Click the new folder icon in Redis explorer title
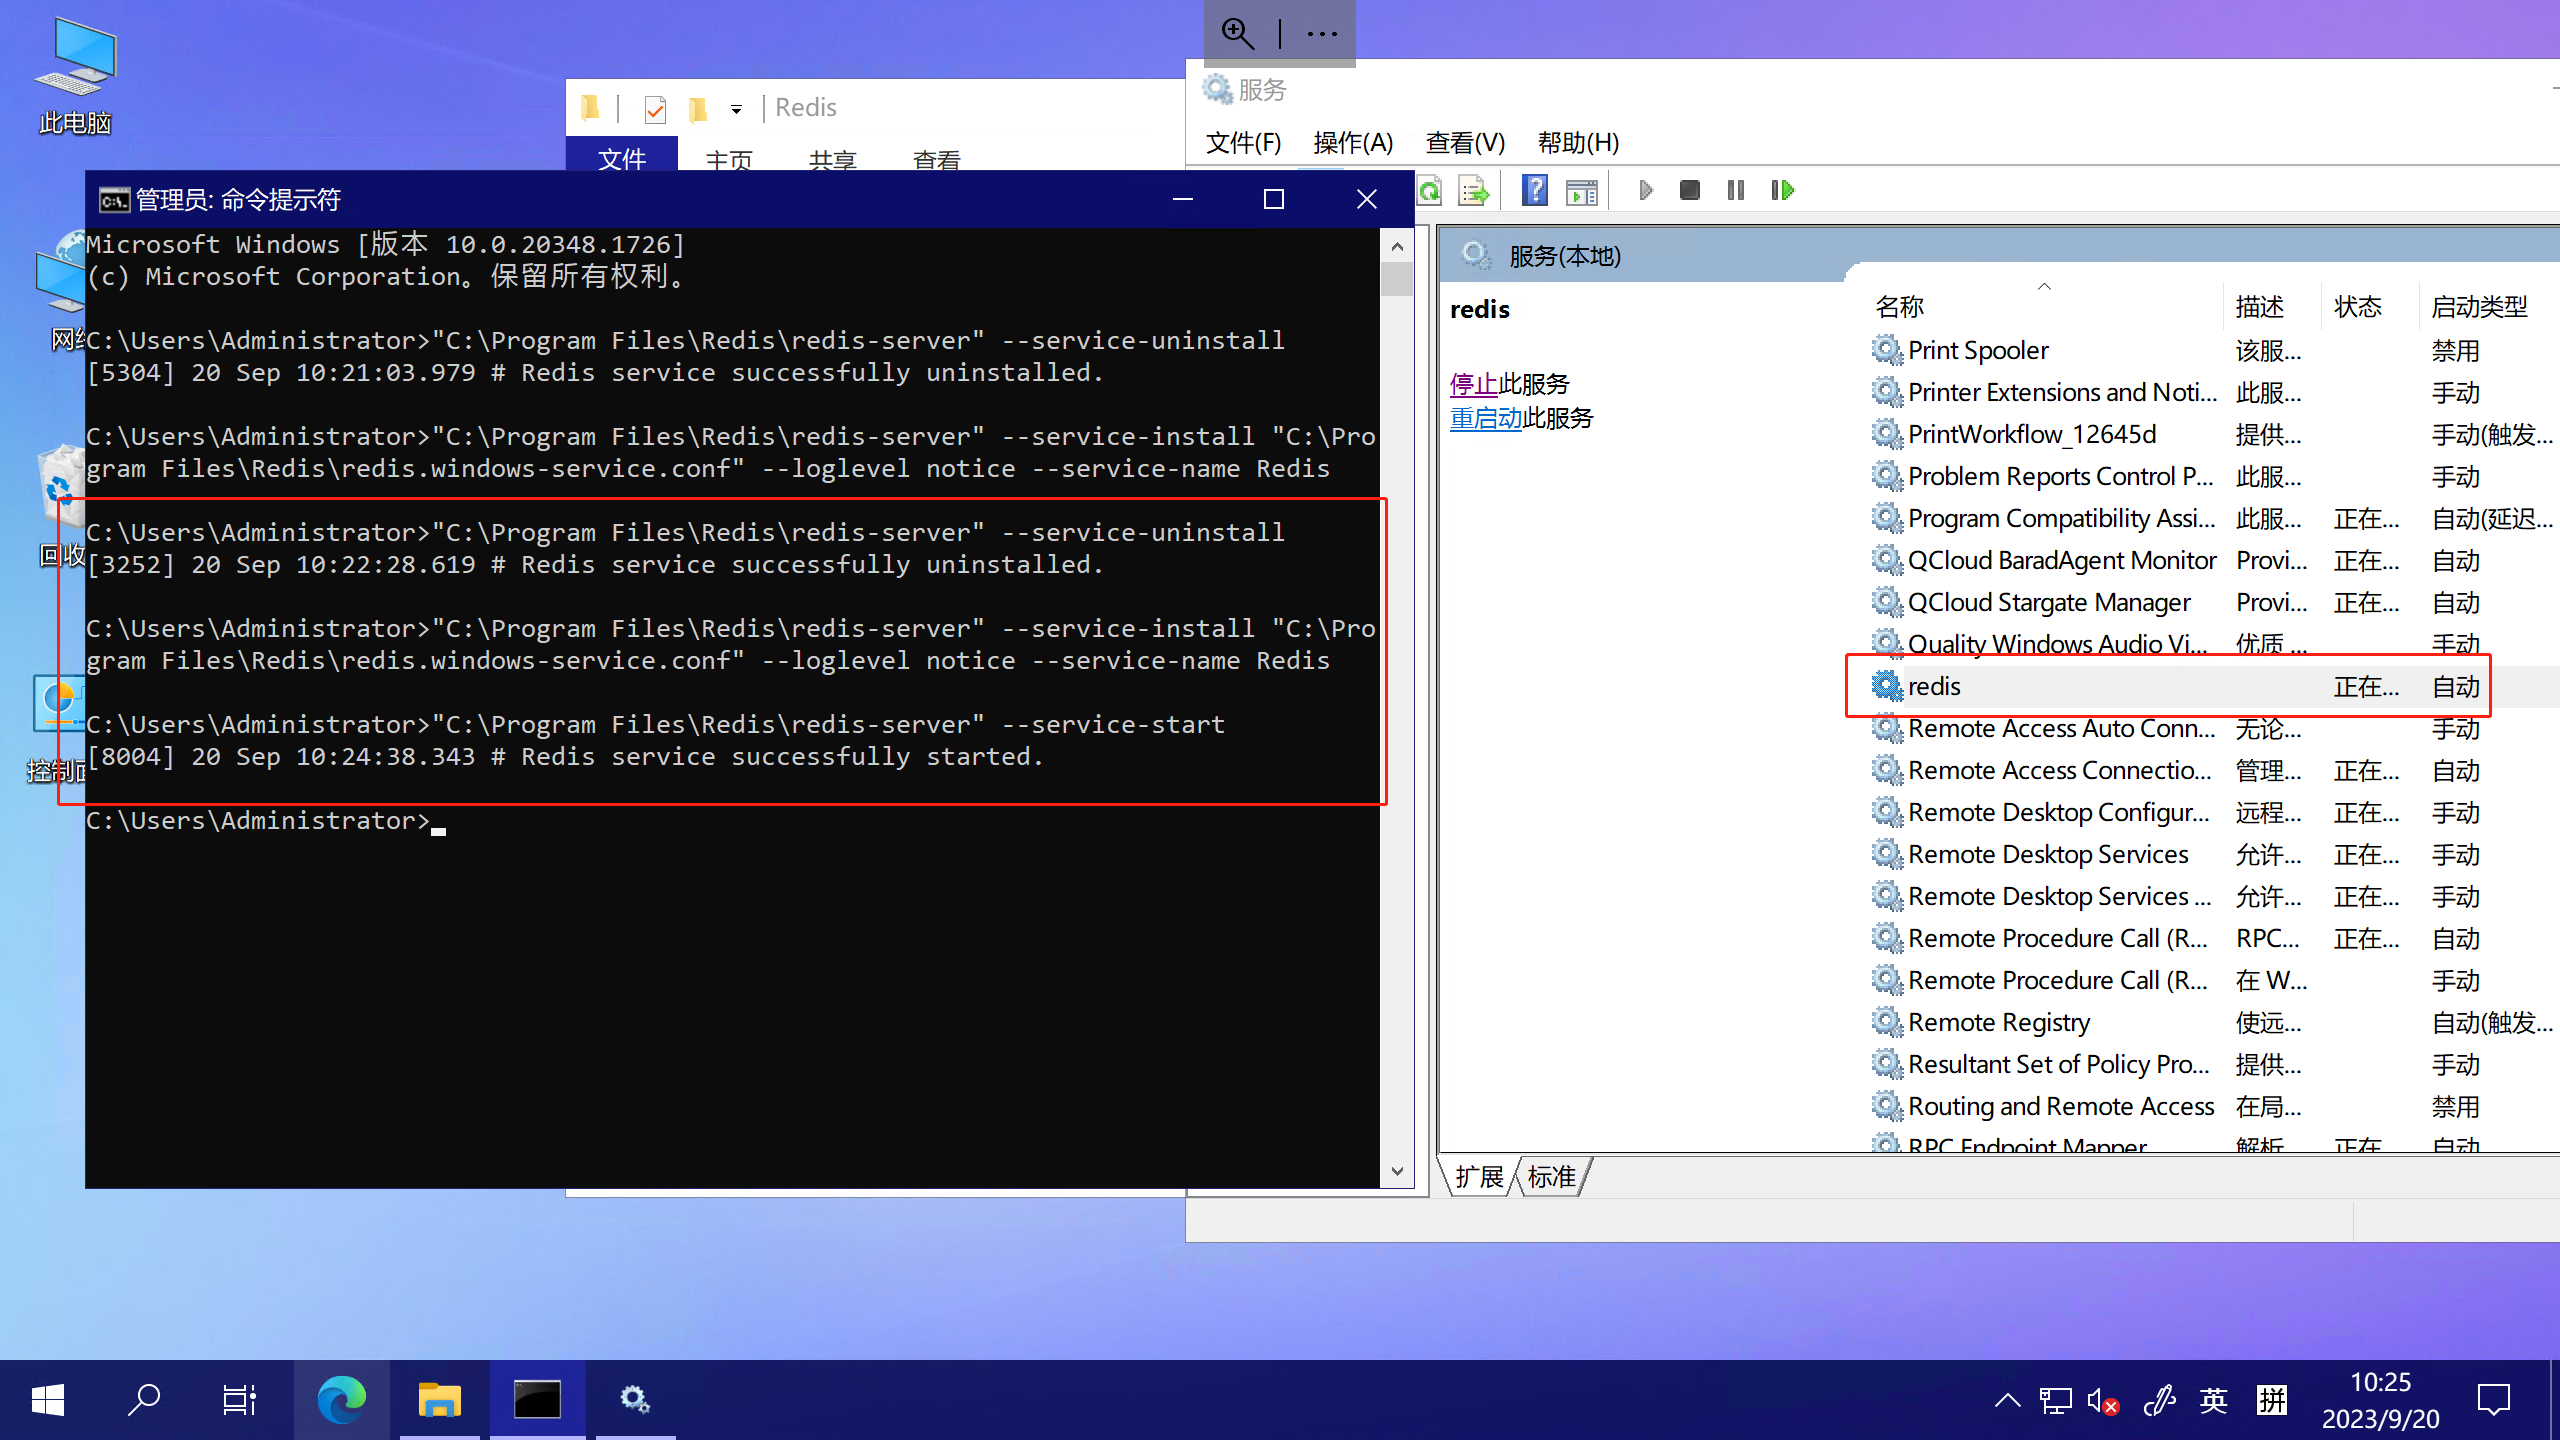Image resolution: width=2560 pixels, height=1440 pixels. pyautogui.click(x=698, y=108)
